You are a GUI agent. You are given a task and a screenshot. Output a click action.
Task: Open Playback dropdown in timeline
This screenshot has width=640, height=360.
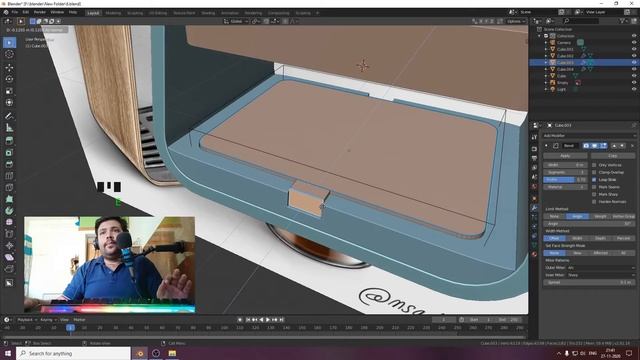[x=27, y=320]
